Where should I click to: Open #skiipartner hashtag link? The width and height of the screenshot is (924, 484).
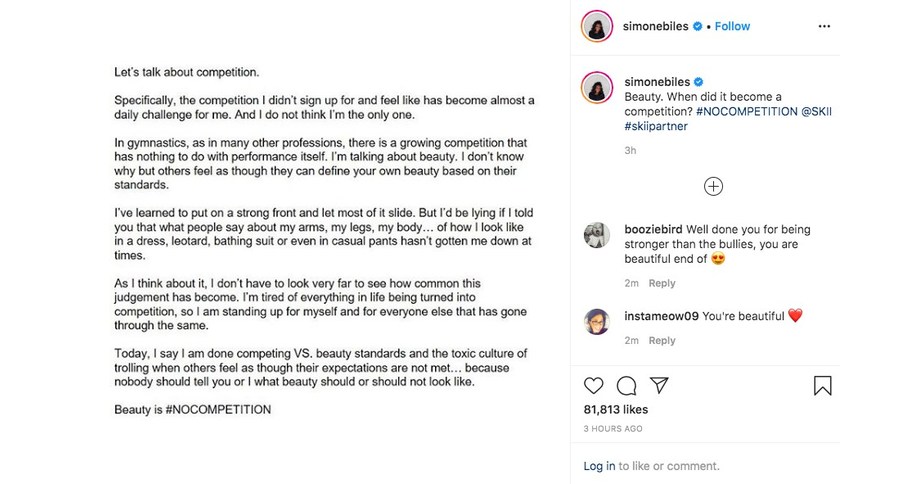coord(655,126)
